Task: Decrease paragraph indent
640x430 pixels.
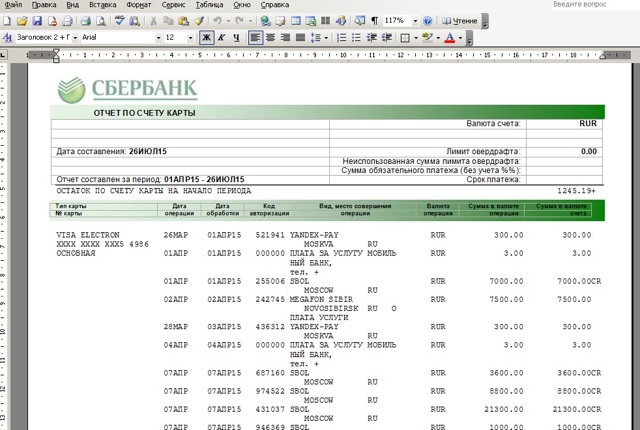Action: tap(371, 38)
